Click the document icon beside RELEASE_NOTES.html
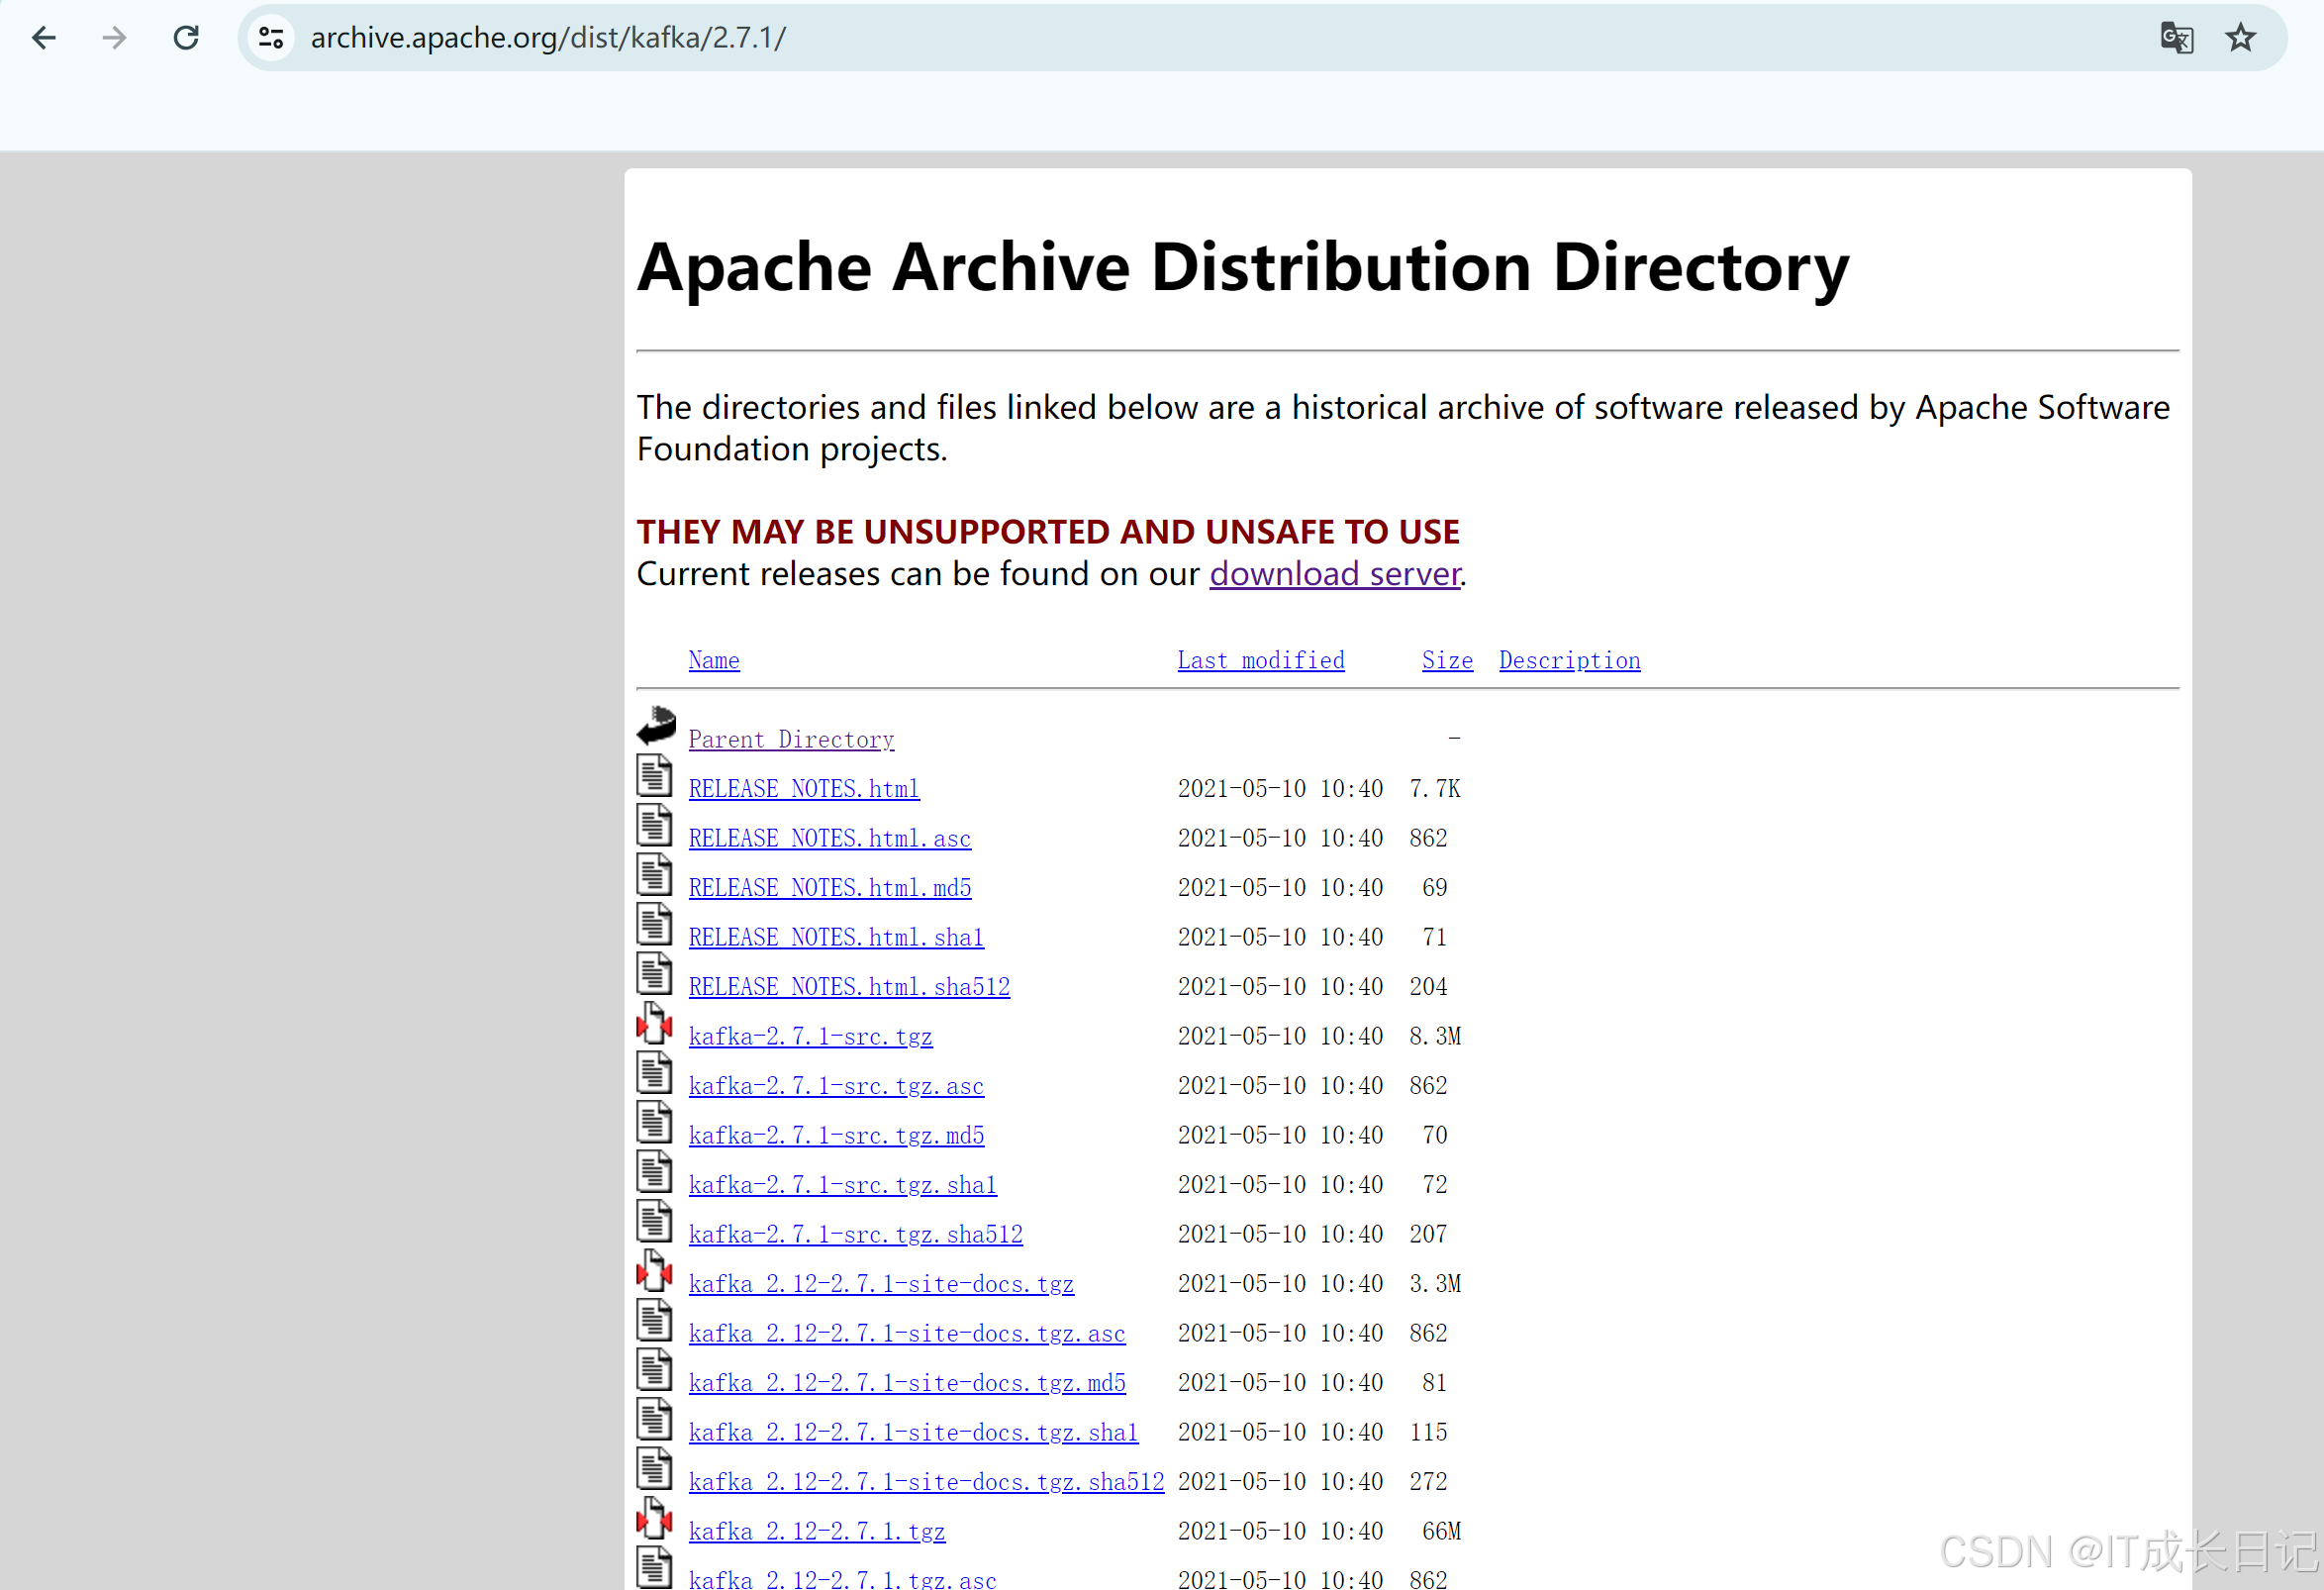This screenshot has width=2324, height=1590. (654, 777)
